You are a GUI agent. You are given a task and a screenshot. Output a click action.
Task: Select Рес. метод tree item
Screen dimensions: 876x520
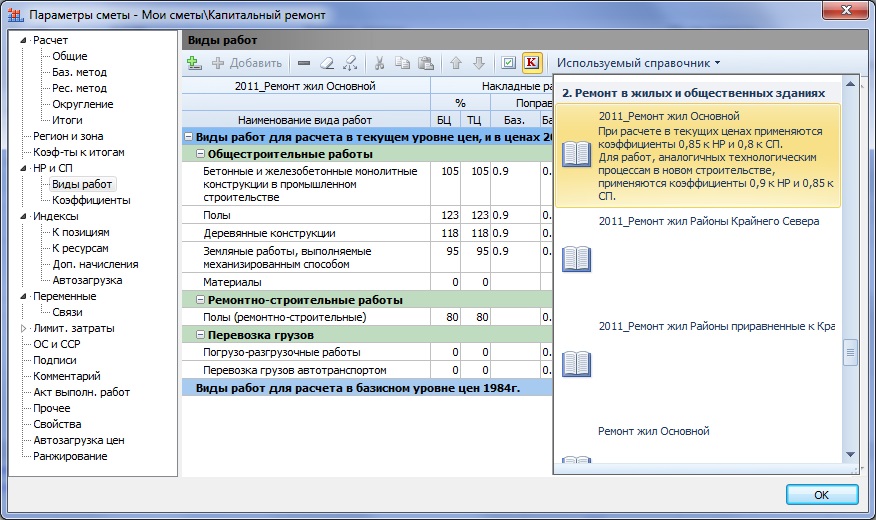click(x=79, y=88)
